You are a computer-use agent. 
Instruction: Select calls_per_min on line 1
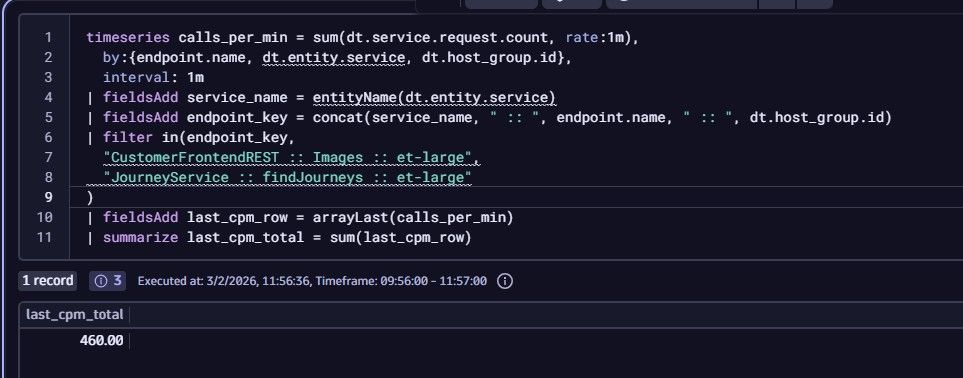[233, 37]
